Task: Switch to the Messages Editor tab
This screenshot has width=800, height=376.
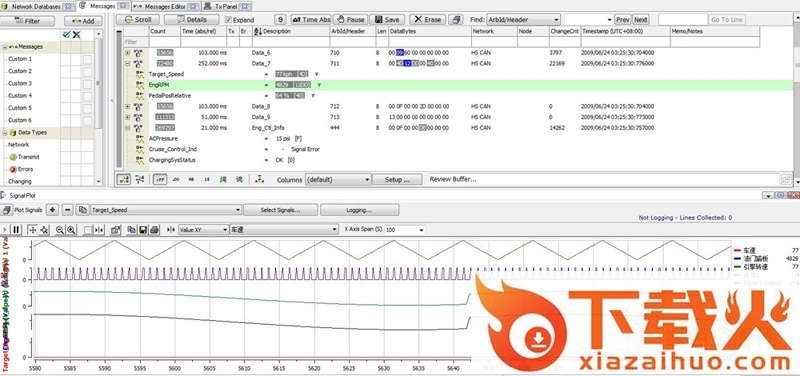Action: [x=166, y=6]
